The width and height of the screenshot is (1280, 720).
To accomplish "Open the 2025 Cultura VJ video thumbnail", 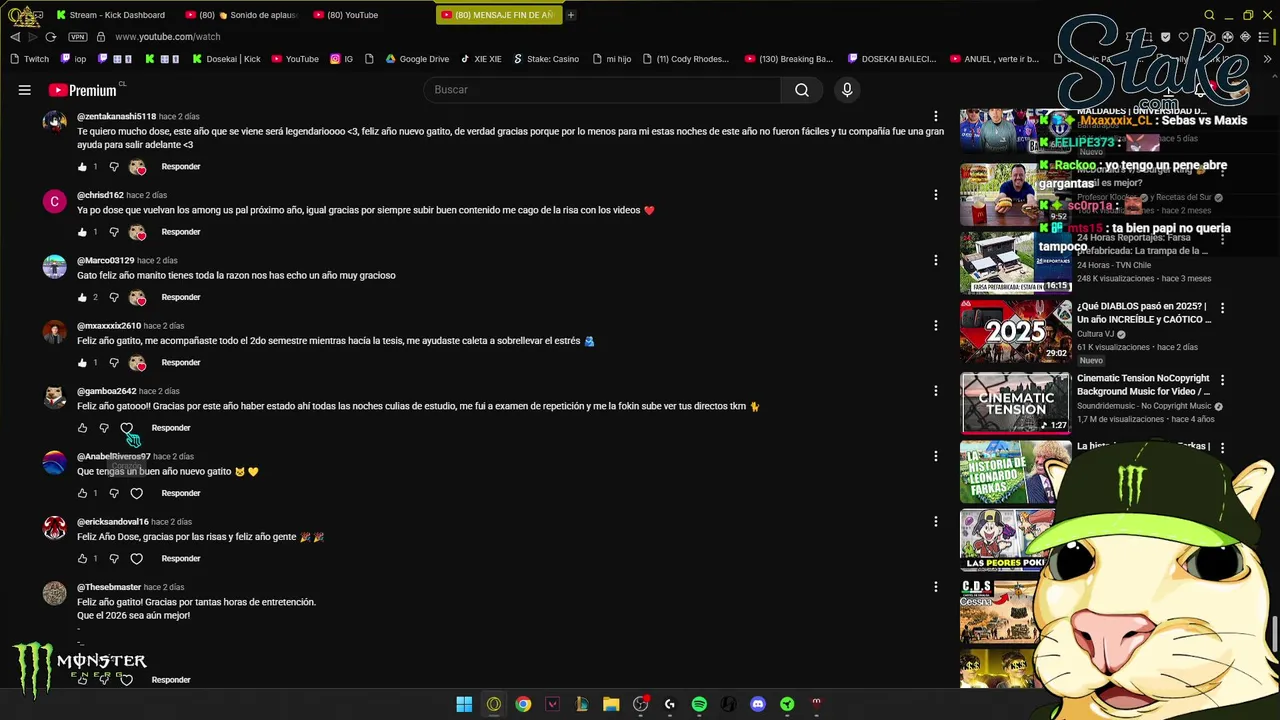I will (1015, 332).
